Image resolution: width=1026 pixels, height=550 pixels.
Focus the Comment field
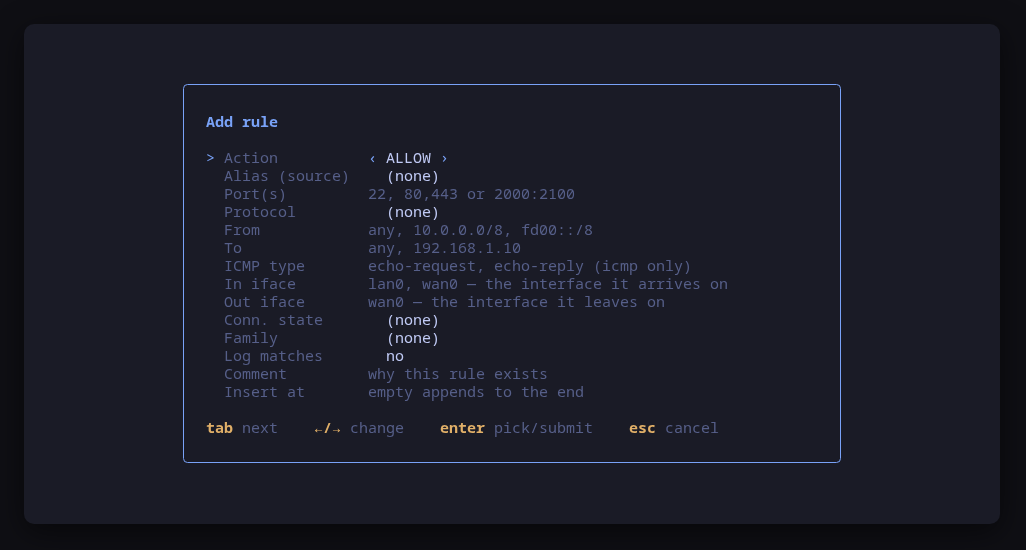coord(457,374)
